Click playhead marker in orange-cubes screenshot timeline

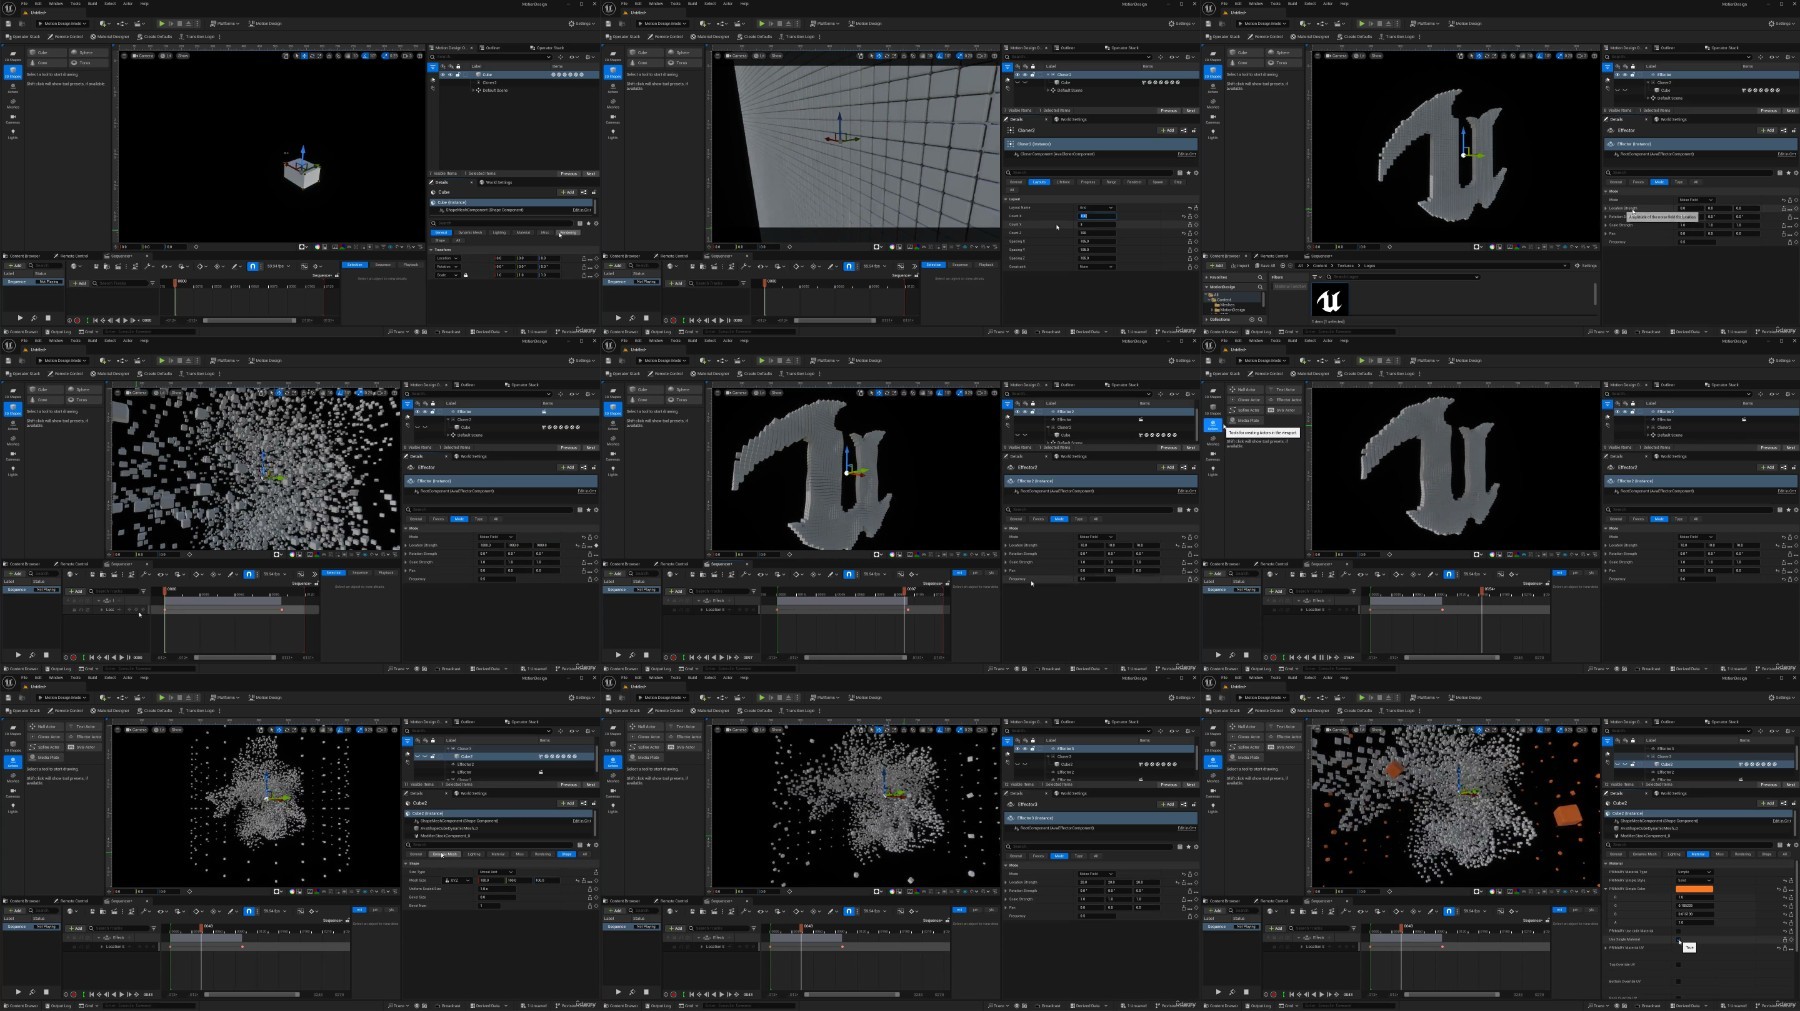tap(1401, 927)
